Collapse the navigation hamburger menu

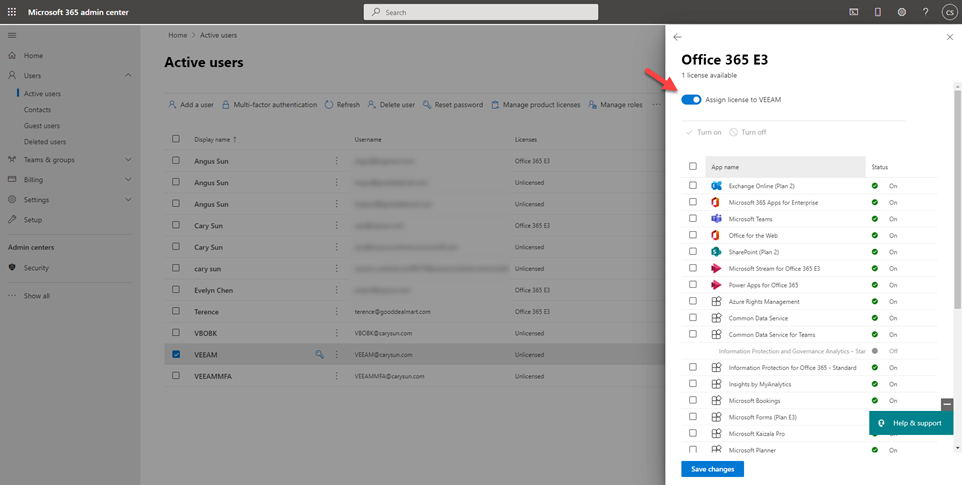pyautogui.click(x=12, y=35)
